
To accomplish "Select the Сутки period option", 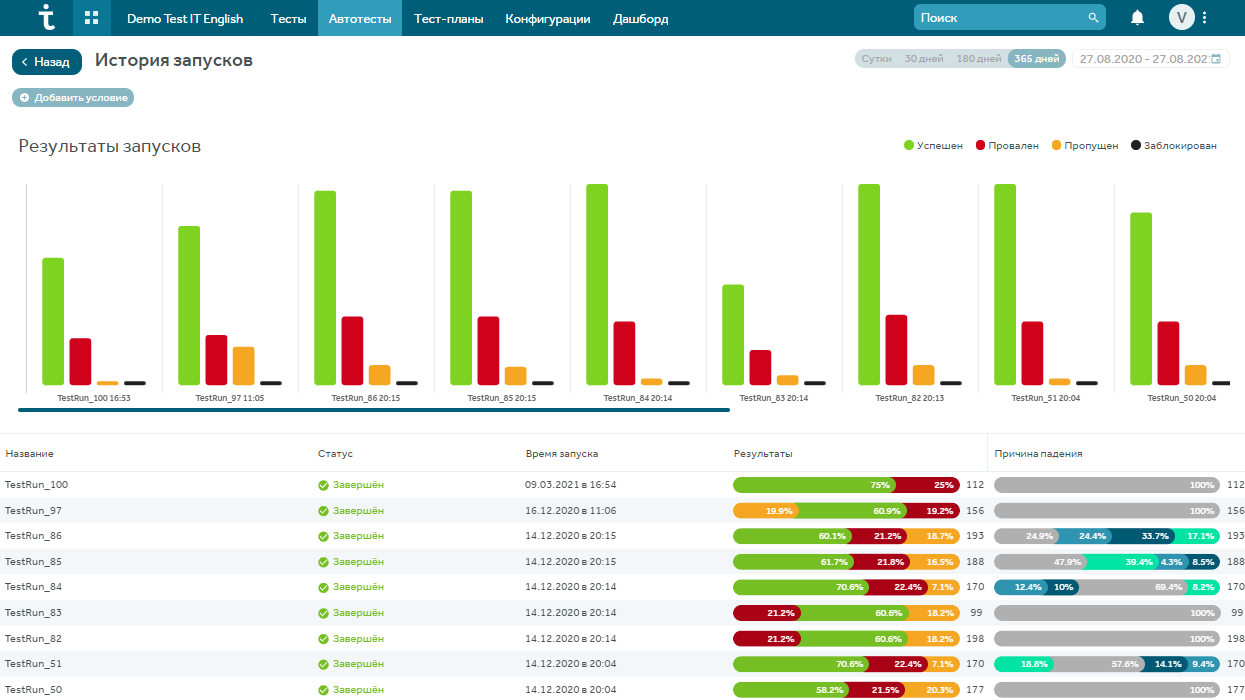I will [x=876, y=59].
